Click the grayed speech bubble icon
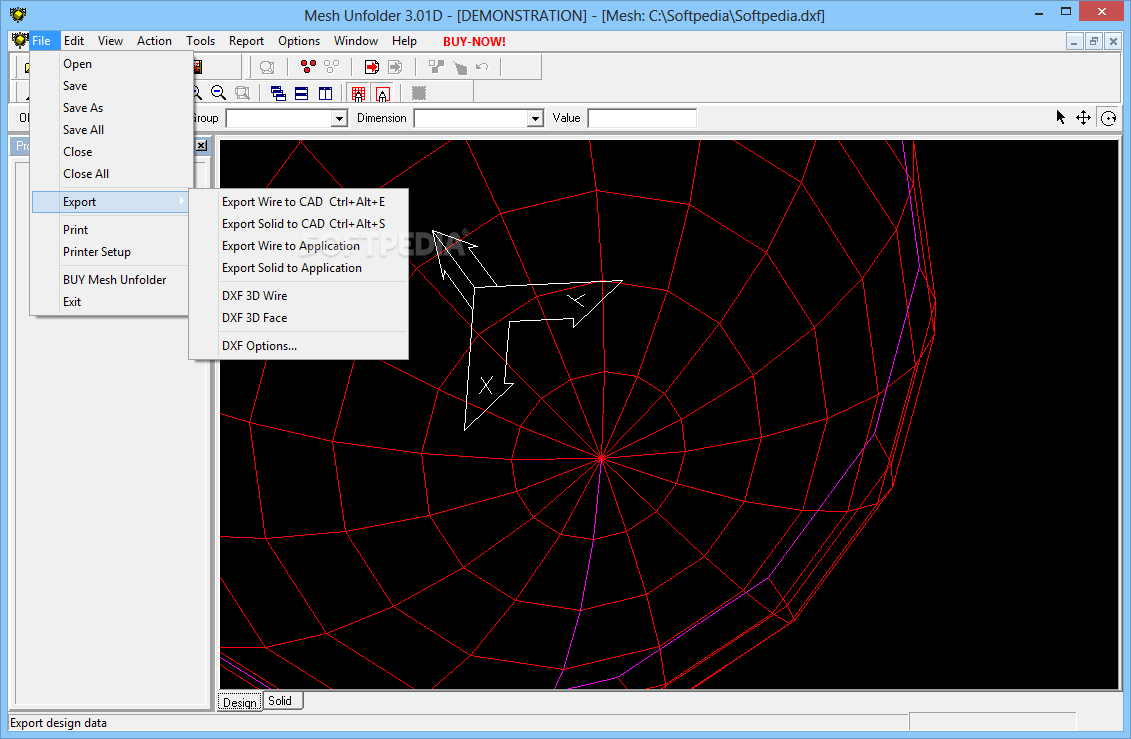The image size is (1131, 739). (267, 67)
